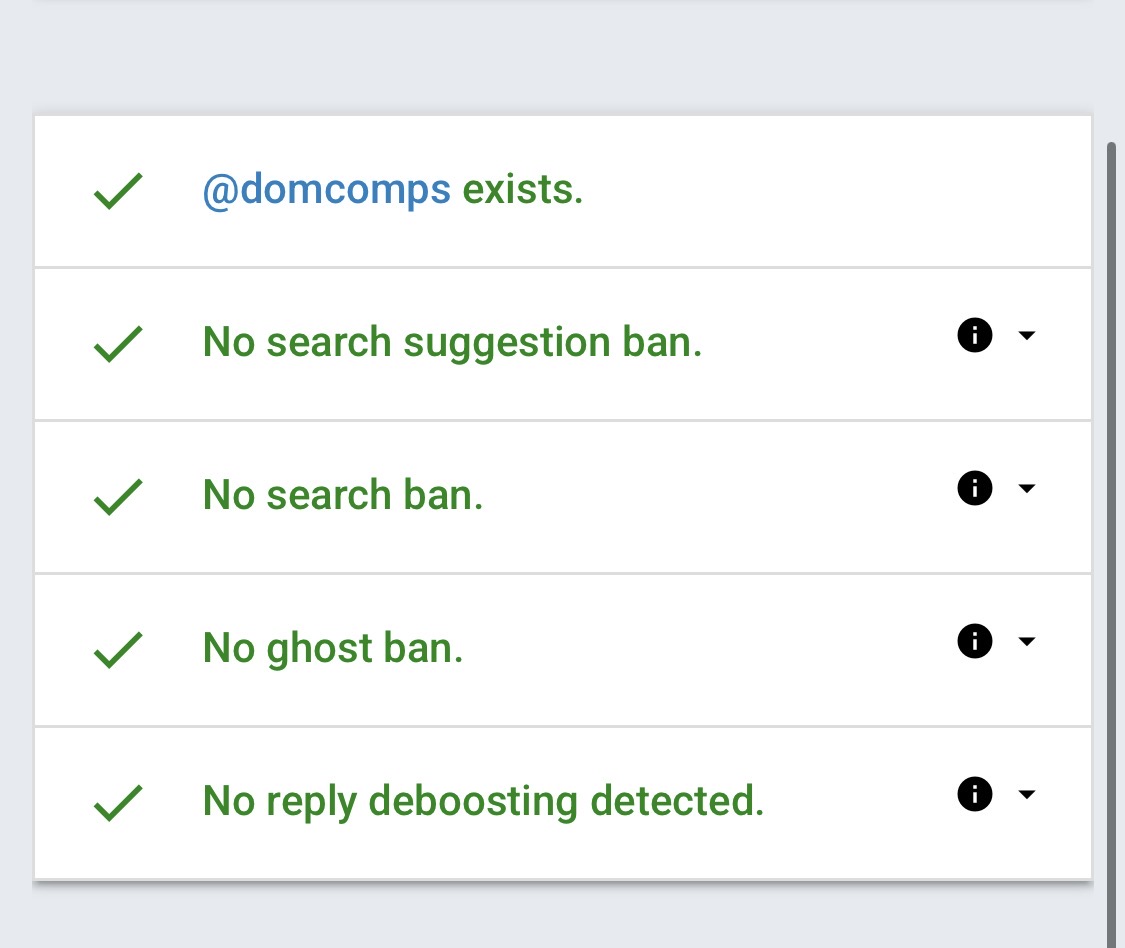The image size is (1125, 948).
Task: Open info icon for search ban row
Action: tap(974, 488)
